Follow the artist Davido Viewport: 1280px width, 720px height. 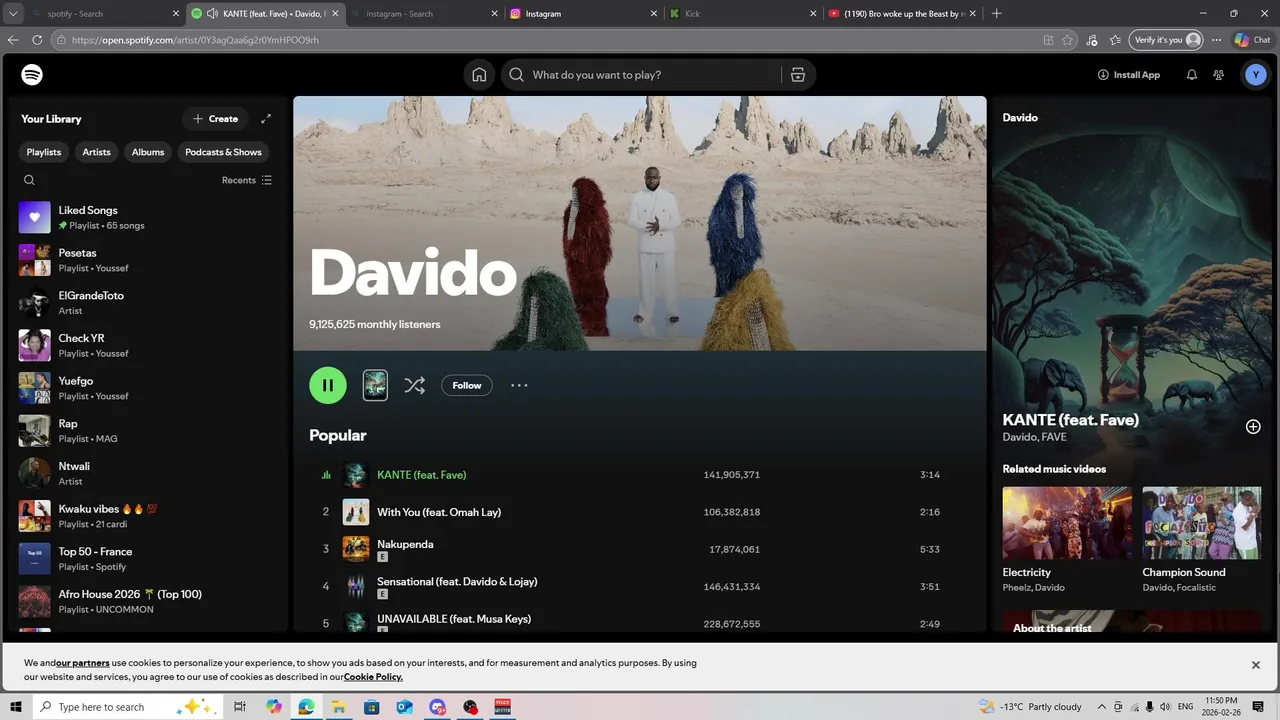[x=467, y=385]
